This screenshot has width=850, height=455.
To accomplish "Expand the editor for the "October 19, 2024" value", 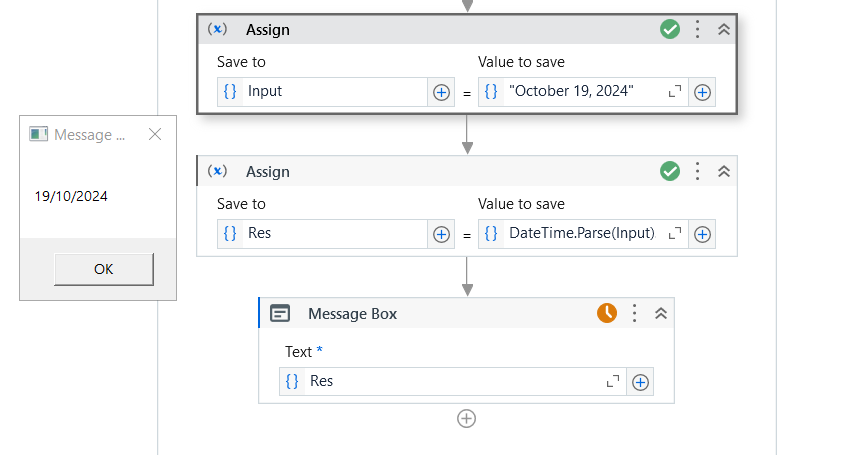I will point(674,92).
